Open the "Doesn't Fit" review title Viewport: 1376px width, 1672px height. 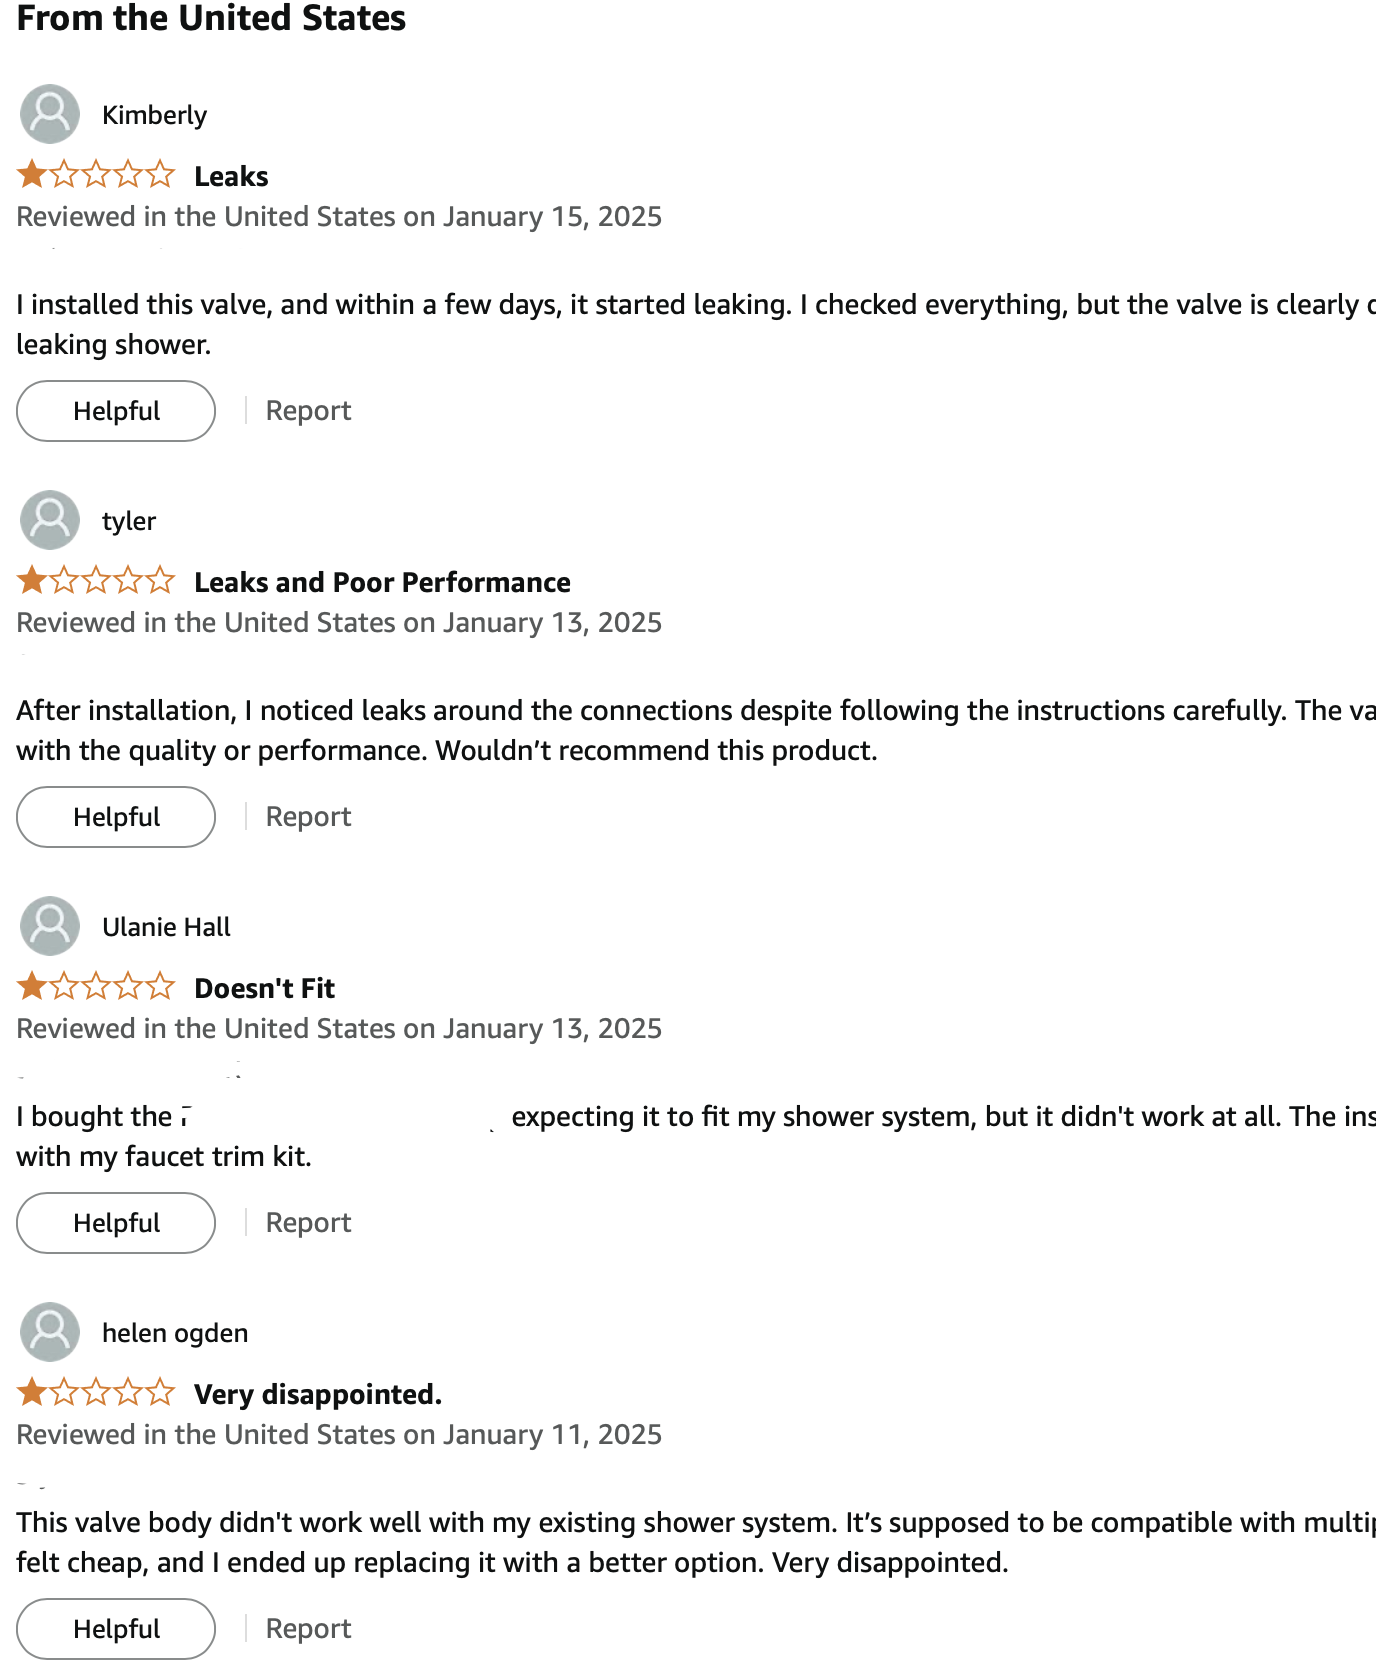pos(264,988)
